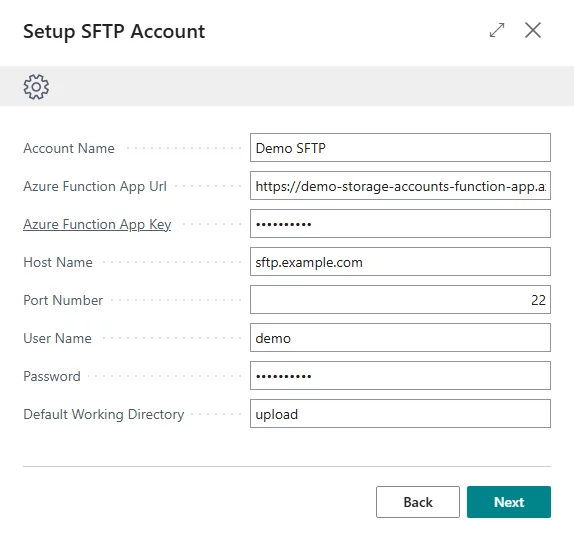The width and height of the screenshot is (574, 541).
Task: Click the Host Name input showing sftp.example.com
Action: pos(400,262)
